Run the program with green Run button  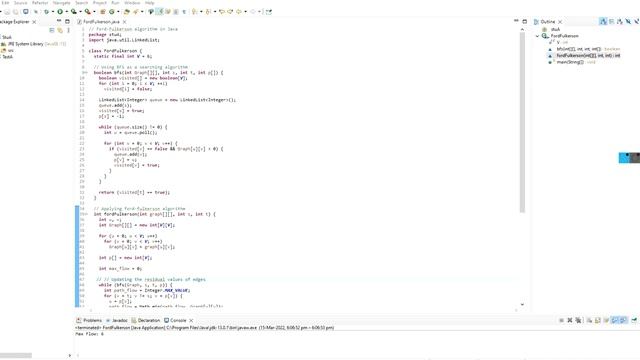click(x=60, y=12)
